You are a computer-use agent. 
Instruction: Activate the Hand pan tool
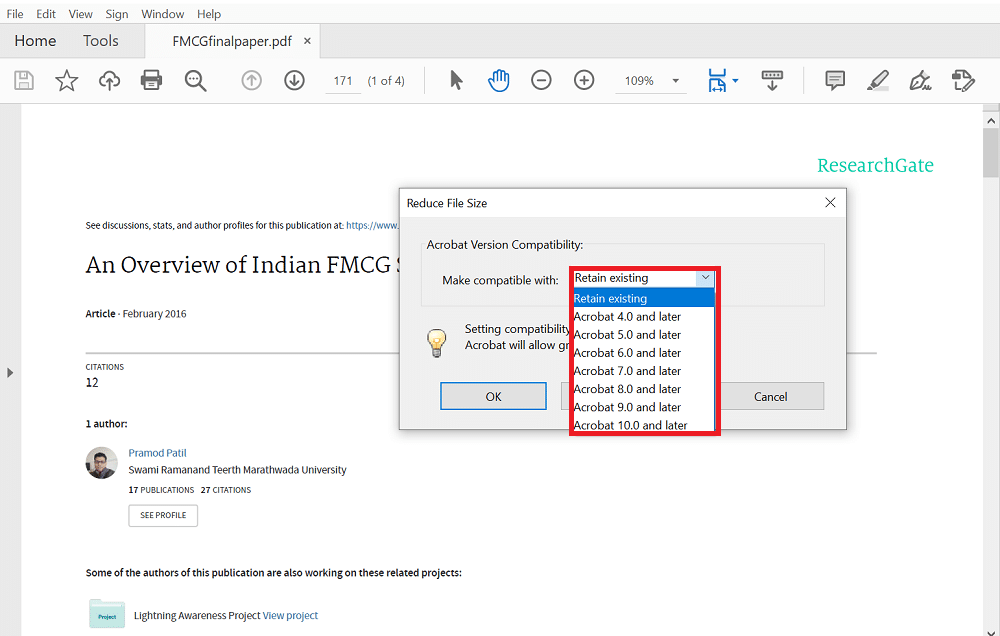[x=498, y=81]
